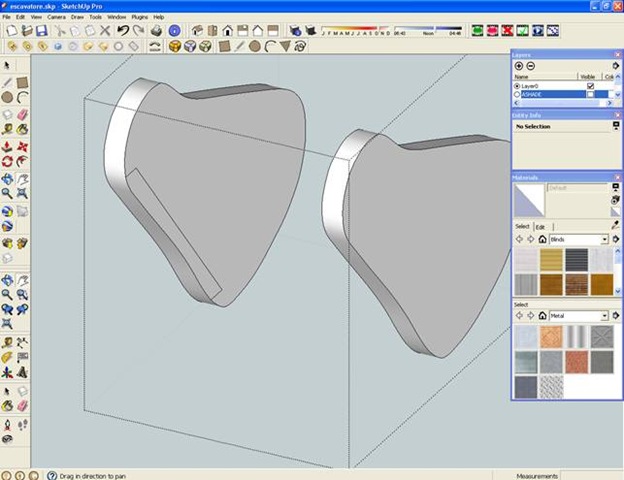Toggle Layer0 visible checkbox

pos(590,86)
